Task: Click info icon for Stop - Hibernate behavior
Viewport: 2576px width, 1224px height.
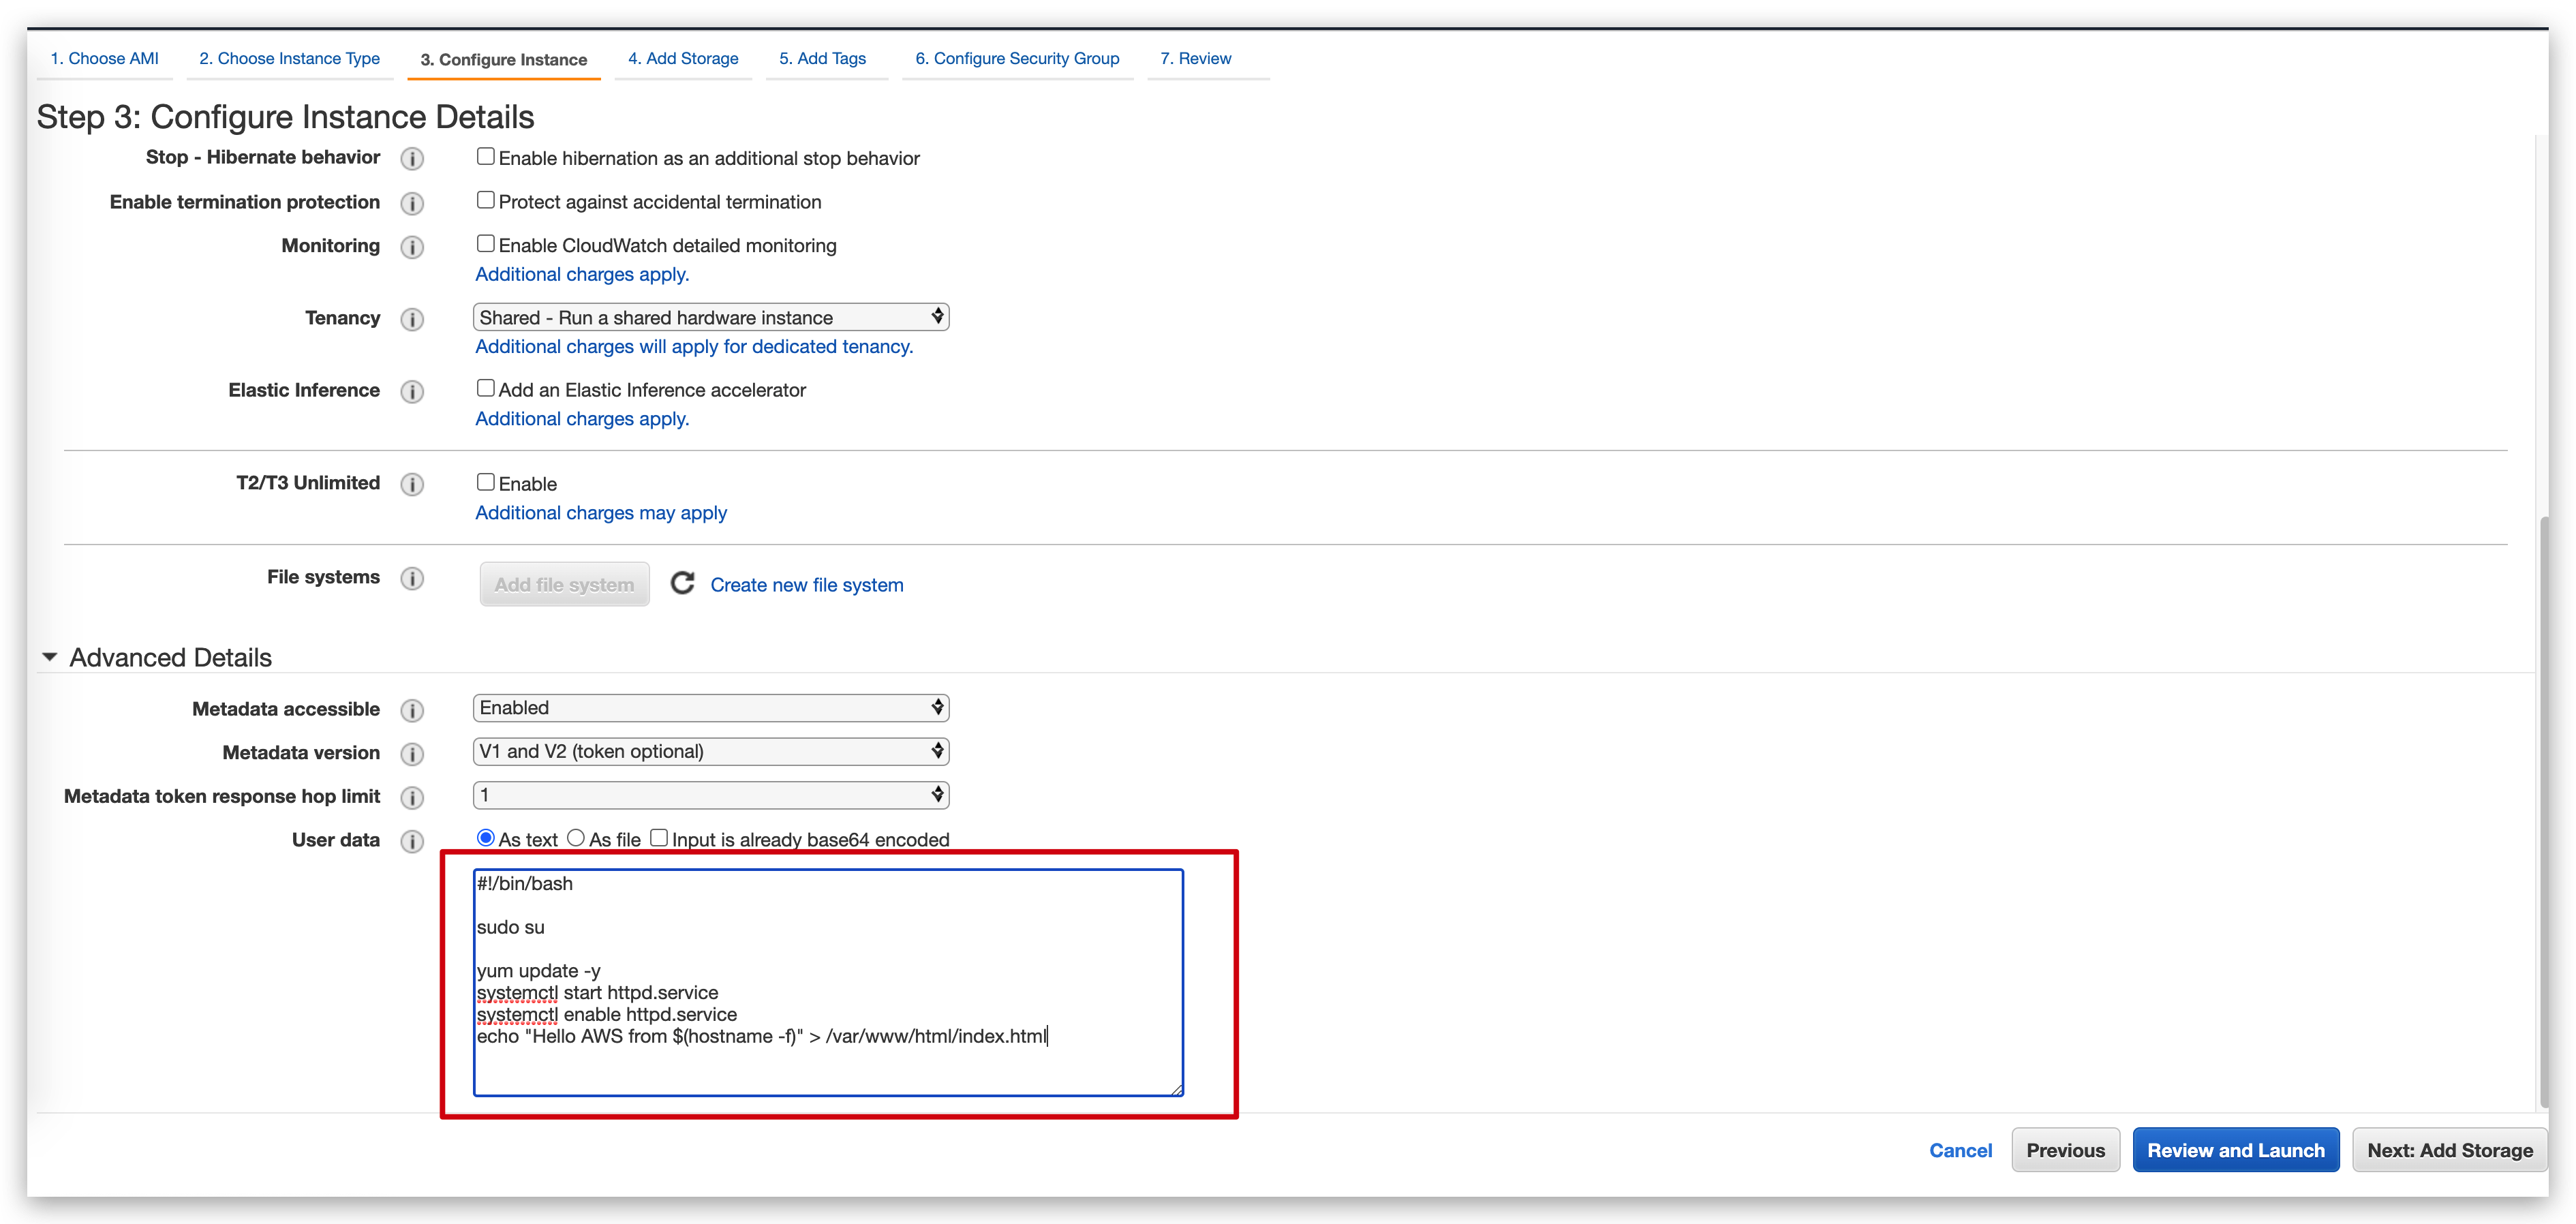Action: coord(412,159)
